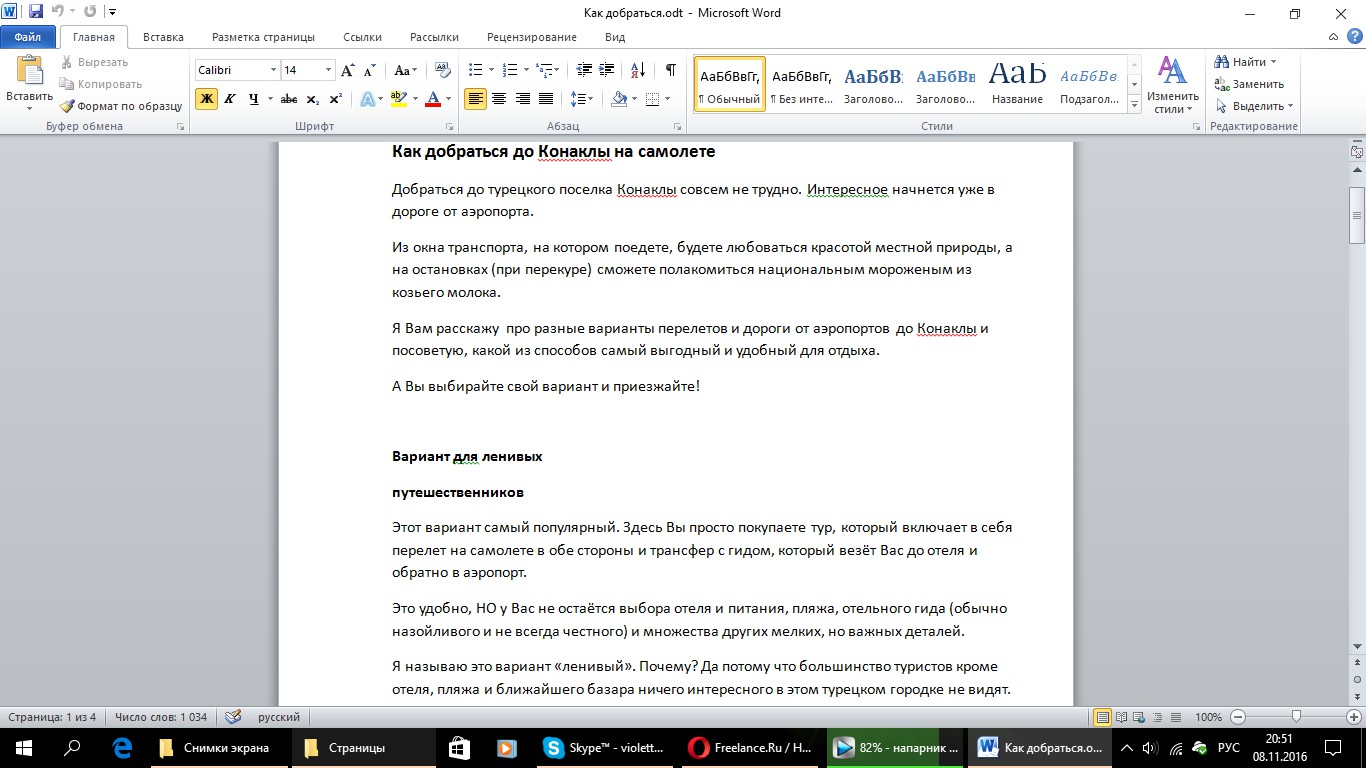
Task: Save the document from the quick access toolbar
Action: pyautogui.click(x=35, y=13)
